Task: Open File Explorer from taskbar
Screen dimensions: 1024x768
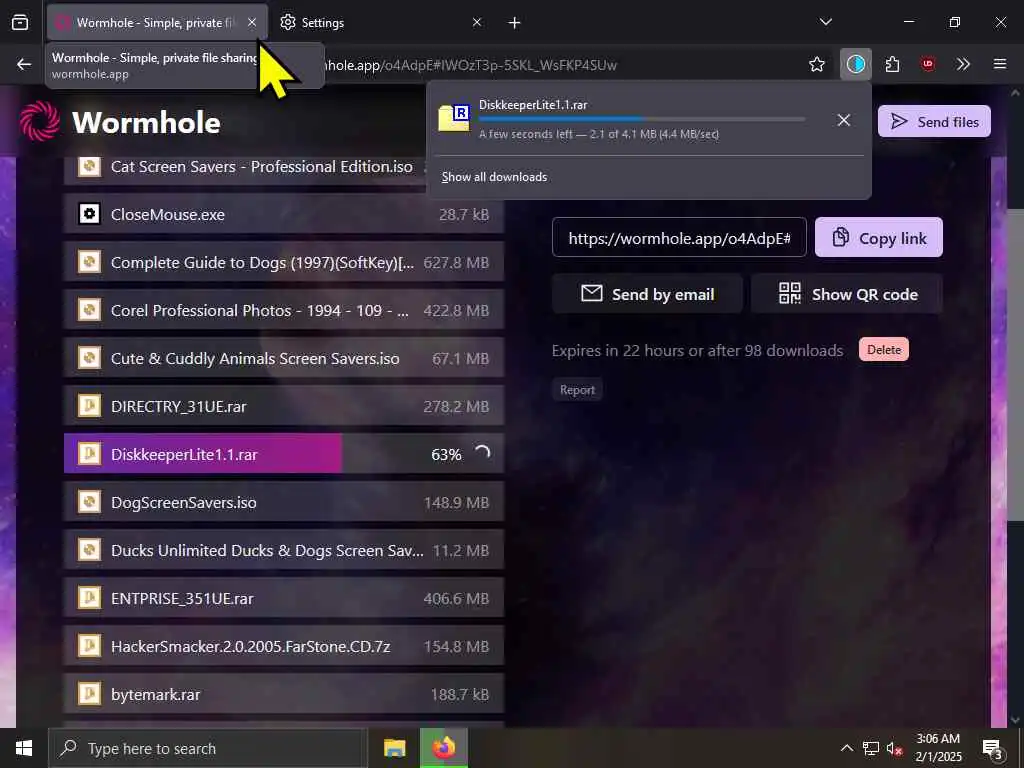Action: coord(394,748)
